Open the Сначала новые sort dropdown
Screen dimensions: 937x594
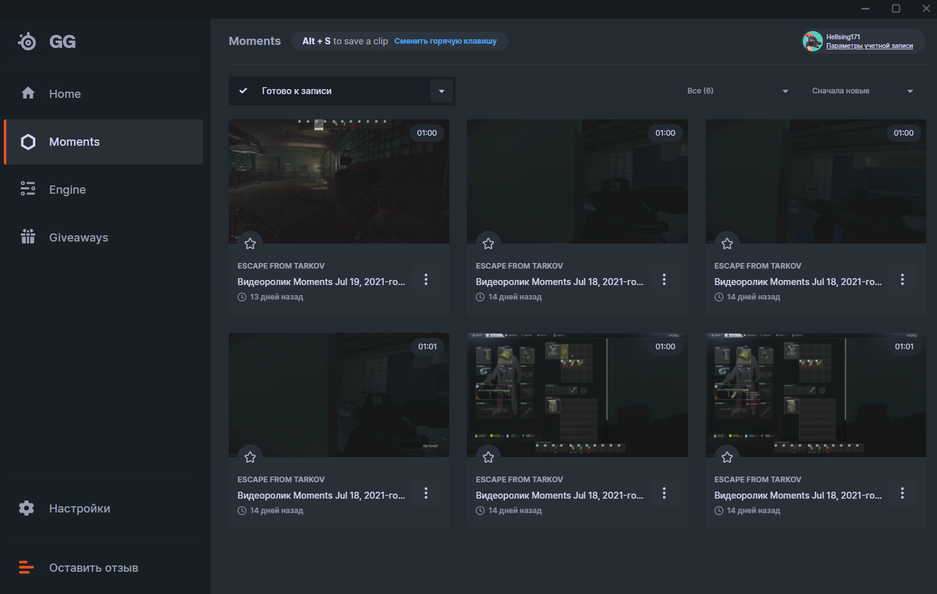point(862,91)
